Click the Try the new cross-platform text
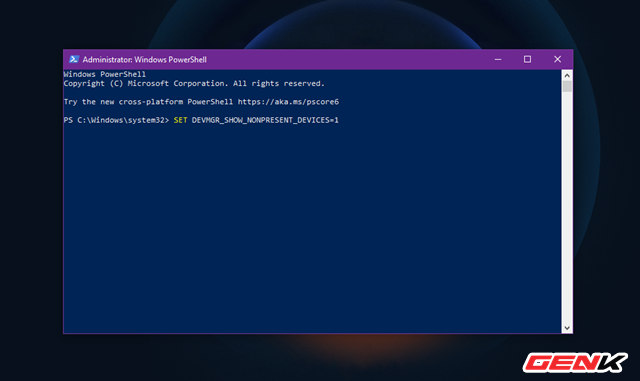 tap(123, 102)
